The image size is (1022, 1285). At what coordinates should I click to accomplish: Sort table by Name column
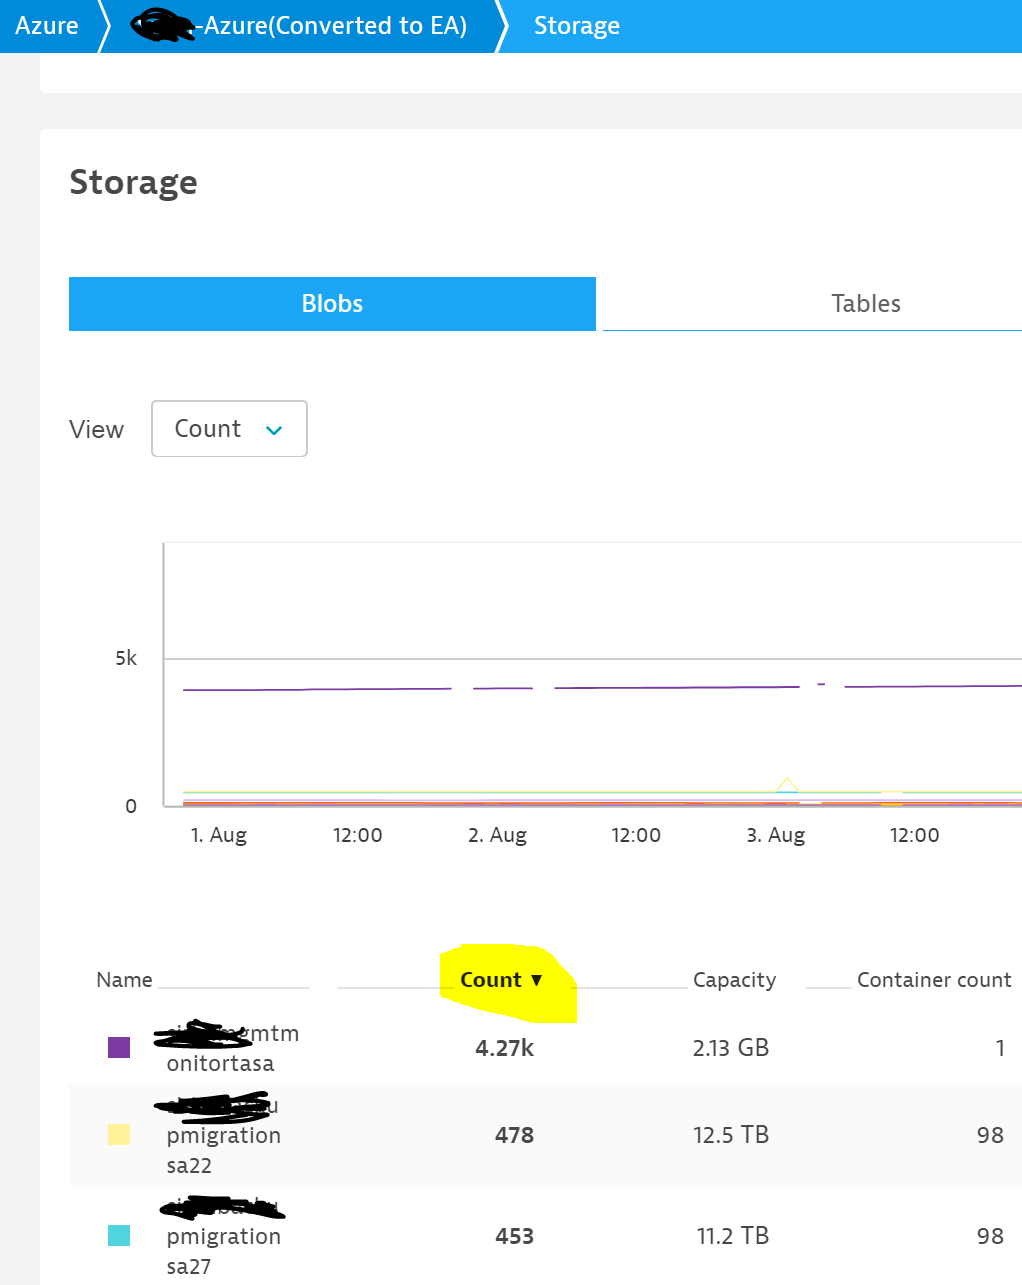pyautogui.click(x=124, y=980)
